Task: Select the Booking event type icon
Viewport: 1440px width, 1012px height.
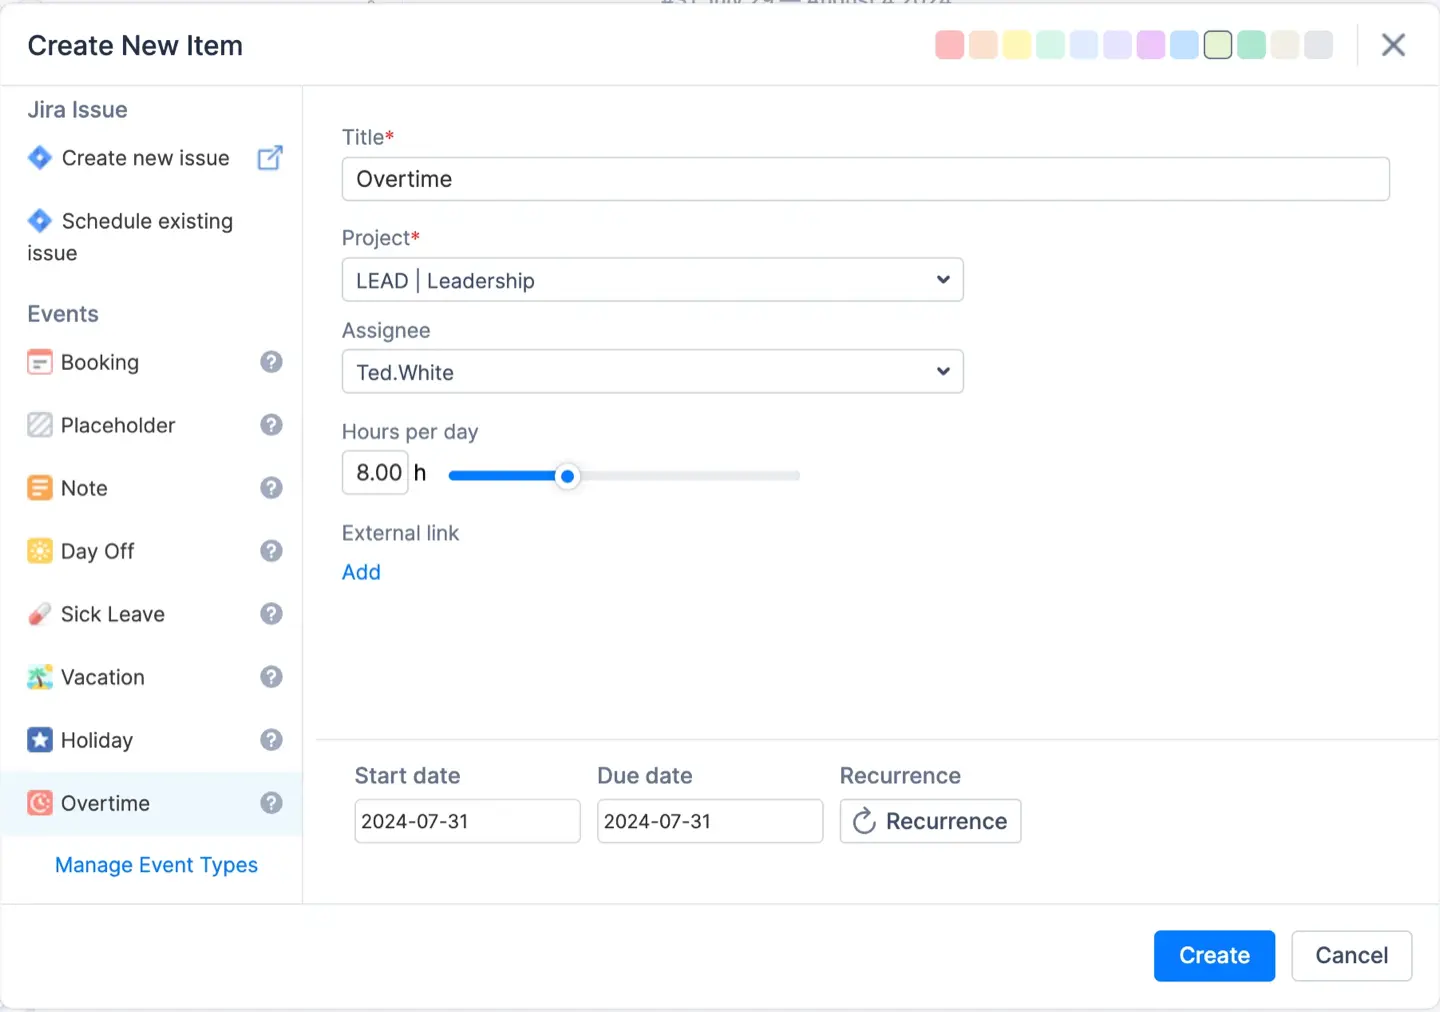Action: tap(39, 361)
